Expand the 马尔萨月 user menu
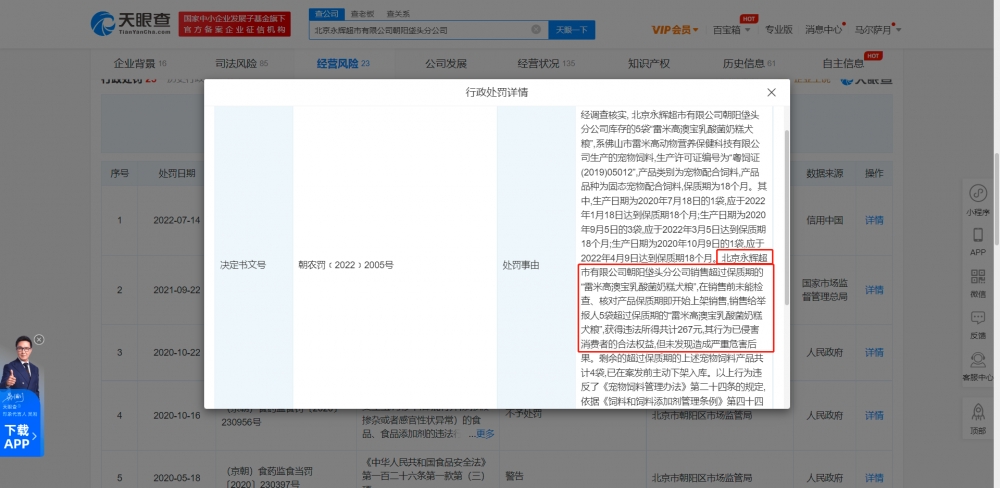The height and width of the screenshot is (488, 1000). (878, 29)
